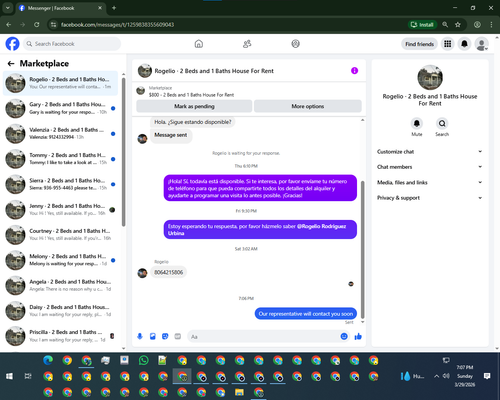Screen dimensions: 500x400
Task: Expand Privacy & support section
Action: coord(430,198)
